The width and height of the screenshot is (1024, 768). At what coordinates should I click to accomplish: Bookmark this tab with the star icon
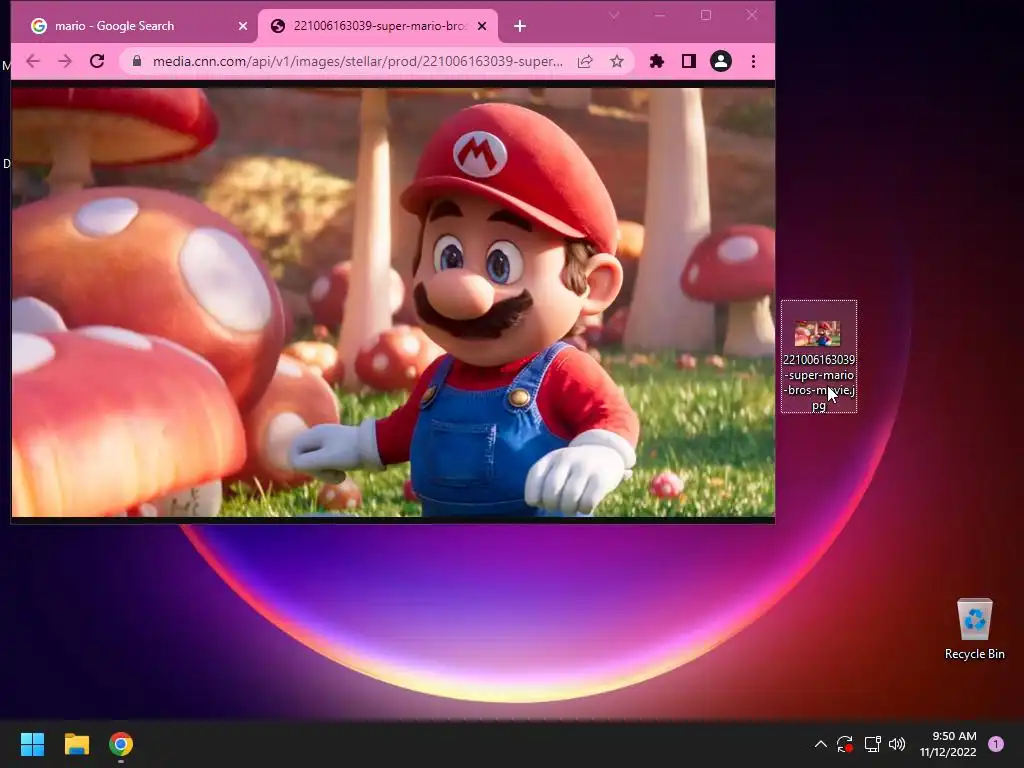(x=616, y=61)
